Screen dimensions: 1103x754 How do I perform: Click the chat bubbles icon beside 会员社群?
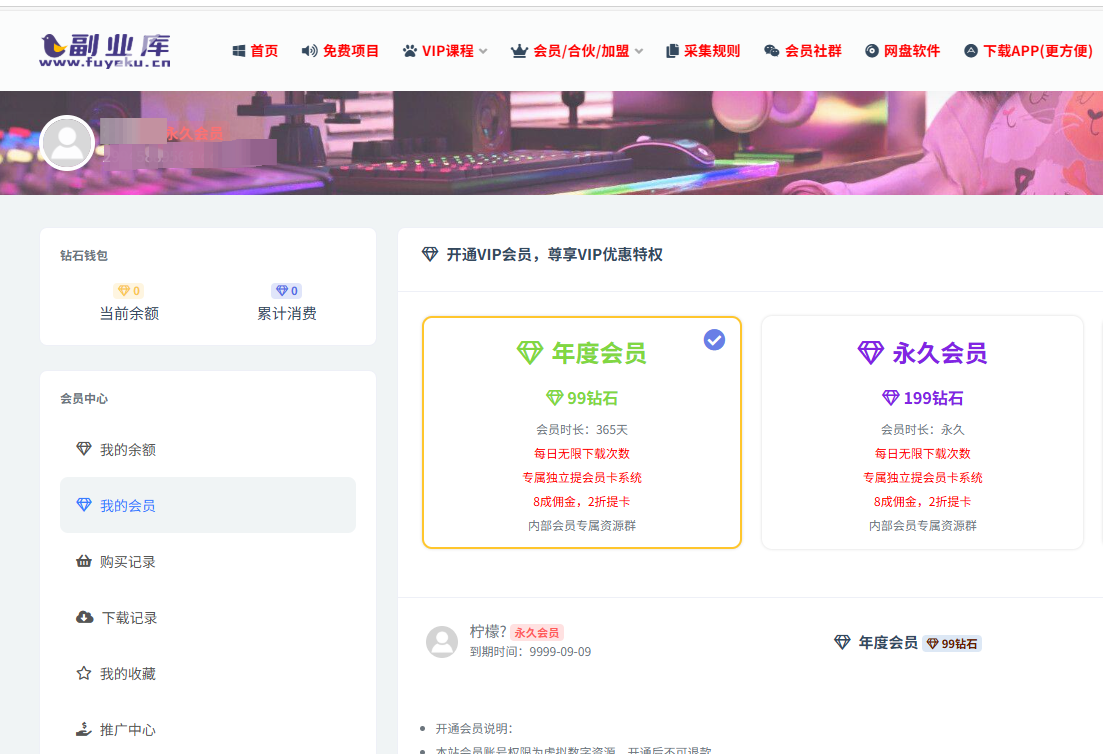772,51
